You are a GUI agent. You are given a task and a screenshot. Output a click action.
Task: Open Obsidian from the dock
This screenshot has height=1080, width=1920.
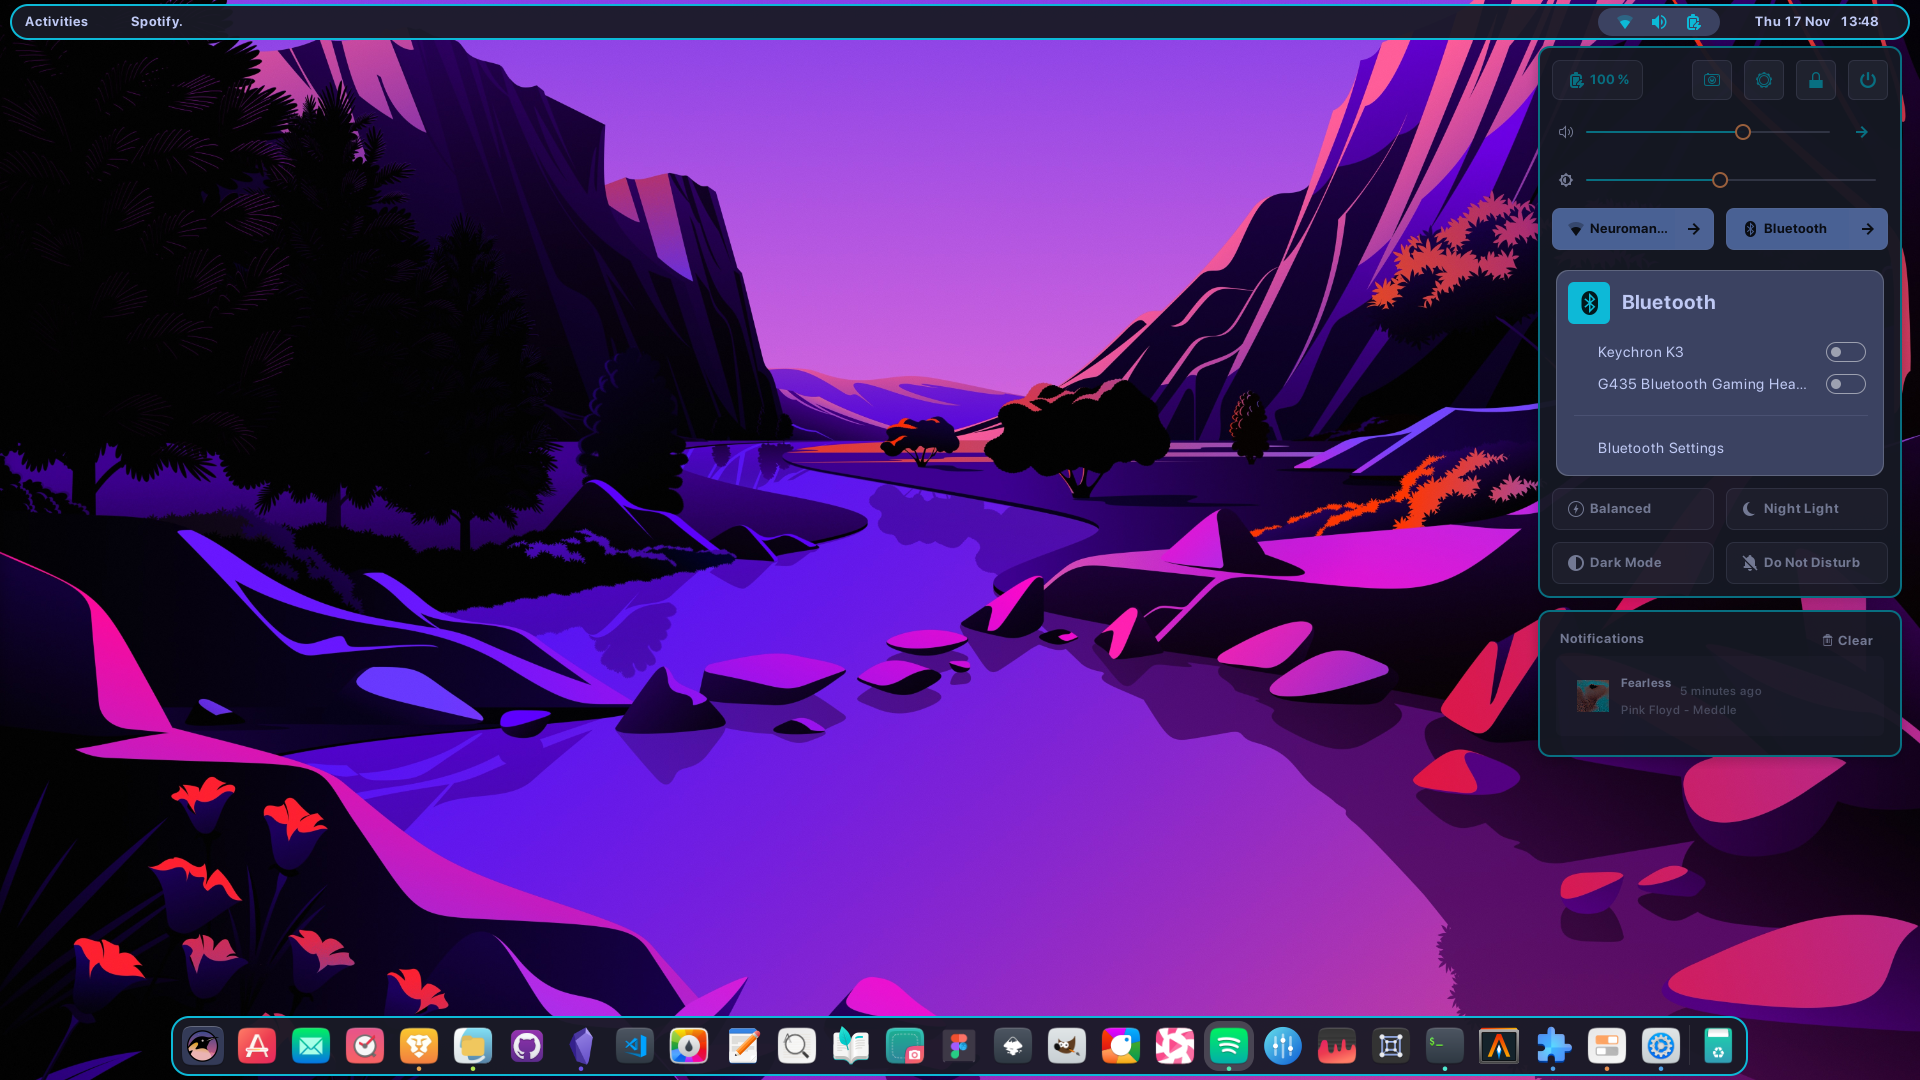[581, 1046]
